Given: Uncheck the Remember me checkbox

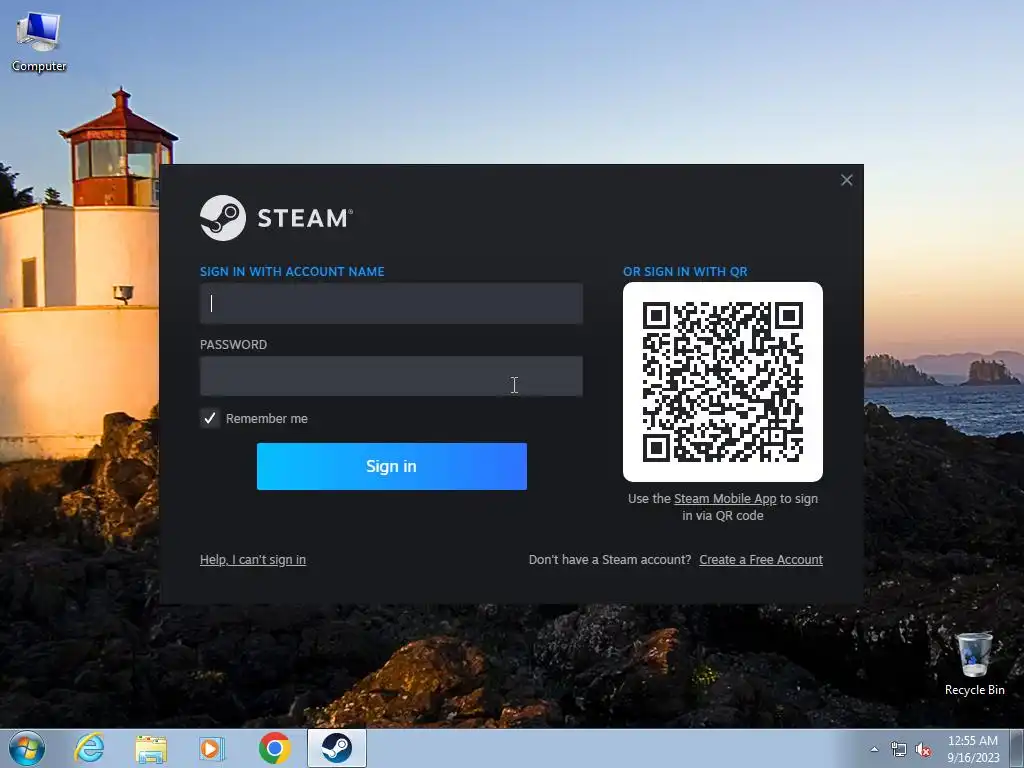Looking at the screenshot, I should [x=210, y=418].
